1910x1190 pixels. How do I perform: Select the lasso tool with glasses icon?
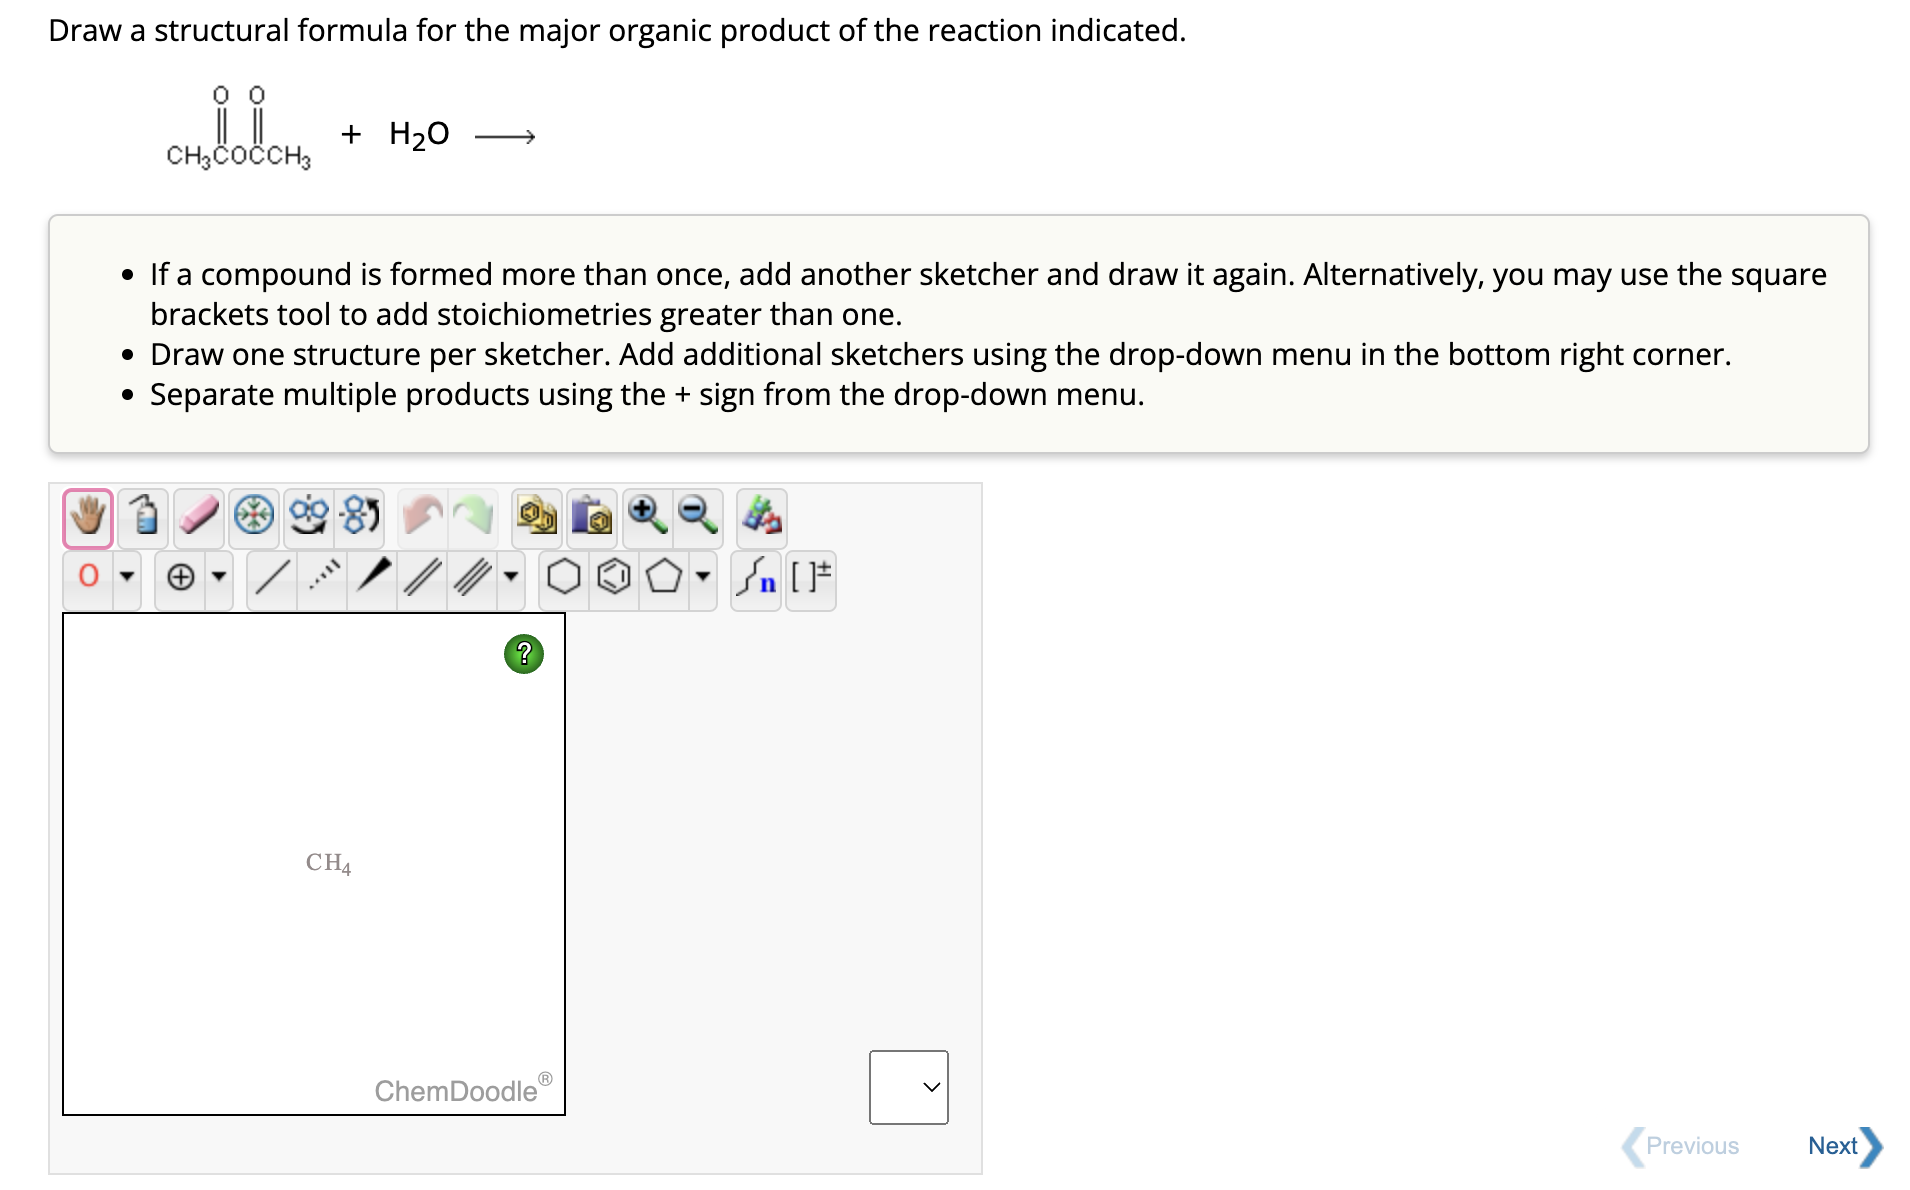[309, 517]
